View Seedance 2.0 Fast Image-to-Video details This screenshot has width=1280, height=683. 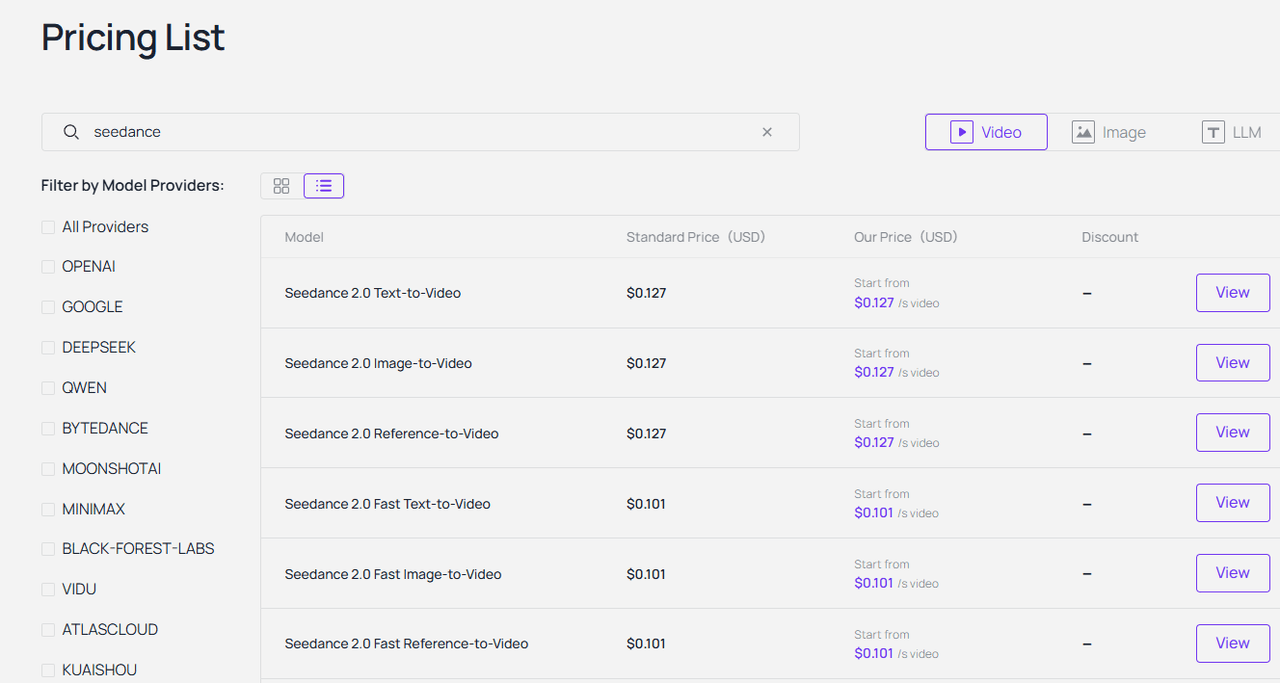[1232, 573]
